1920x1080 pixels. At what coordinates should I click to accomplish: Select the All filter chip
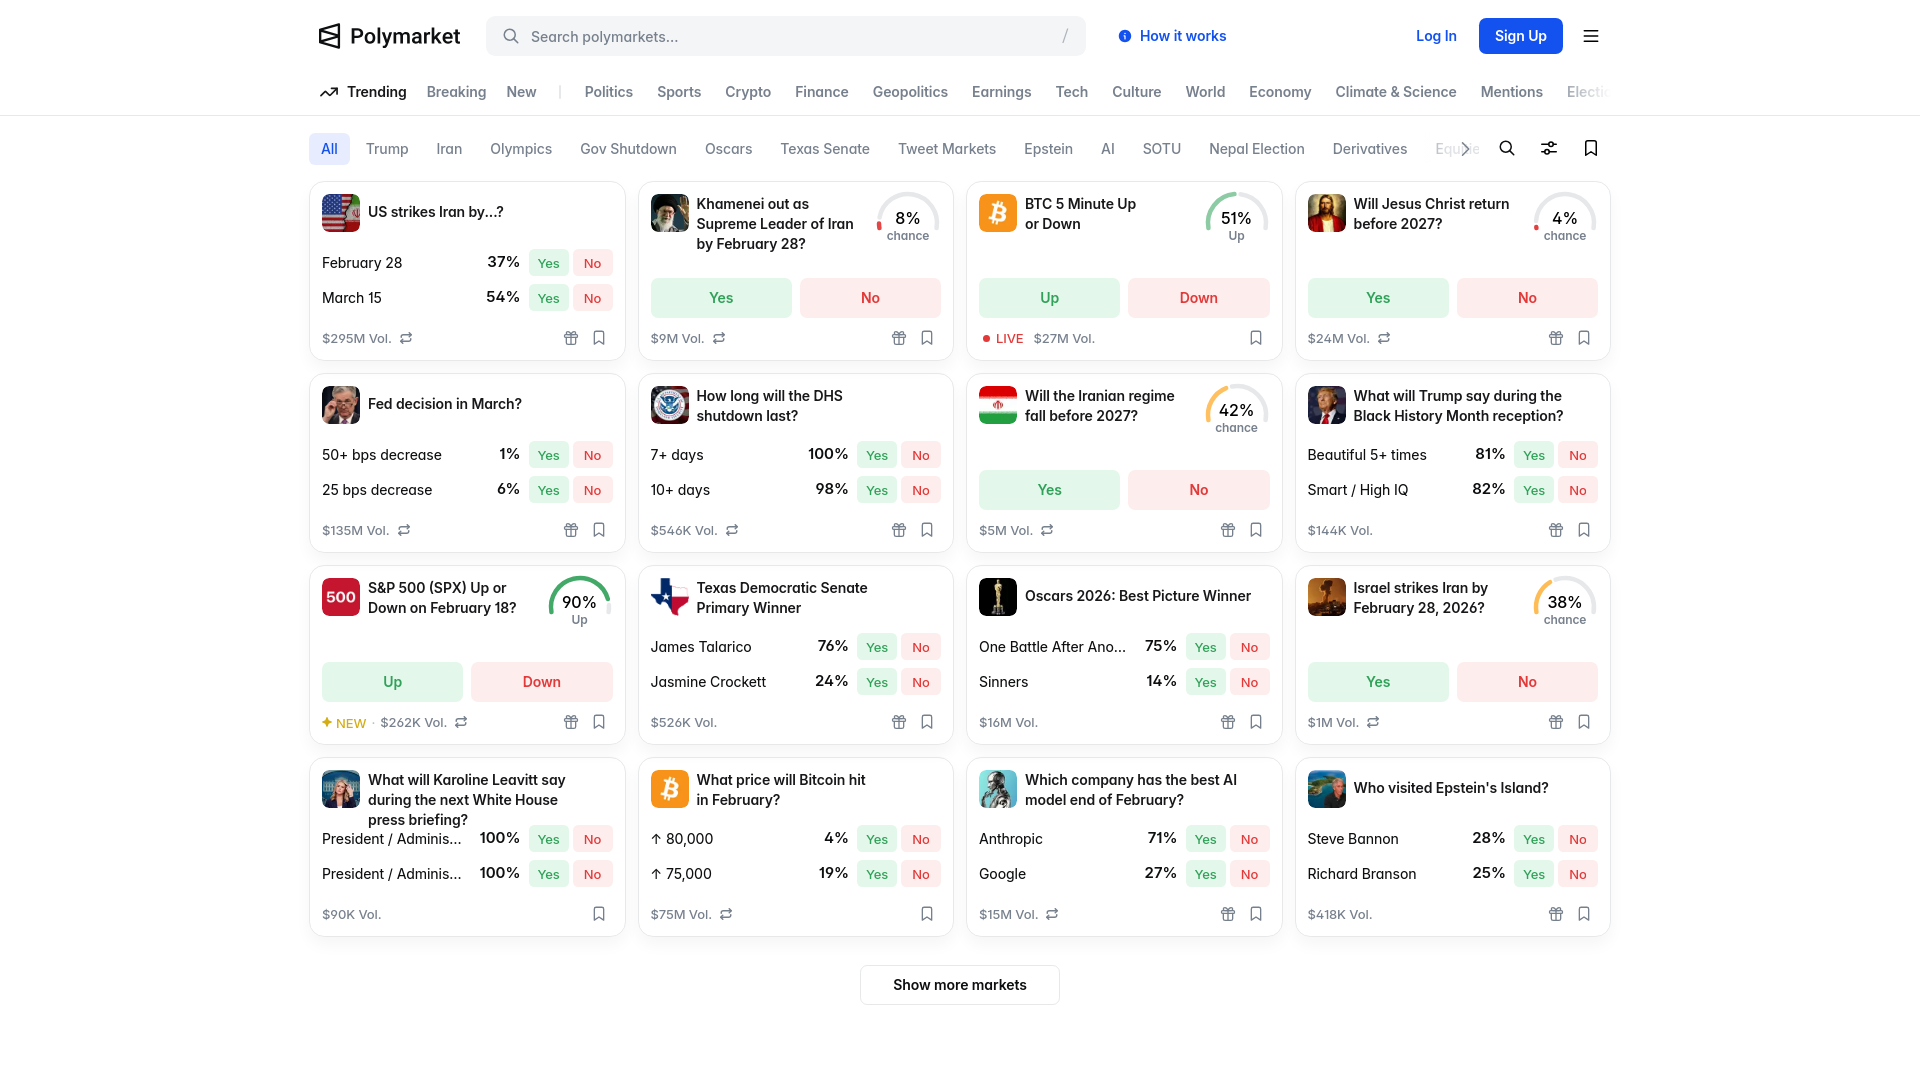[329, 149]
